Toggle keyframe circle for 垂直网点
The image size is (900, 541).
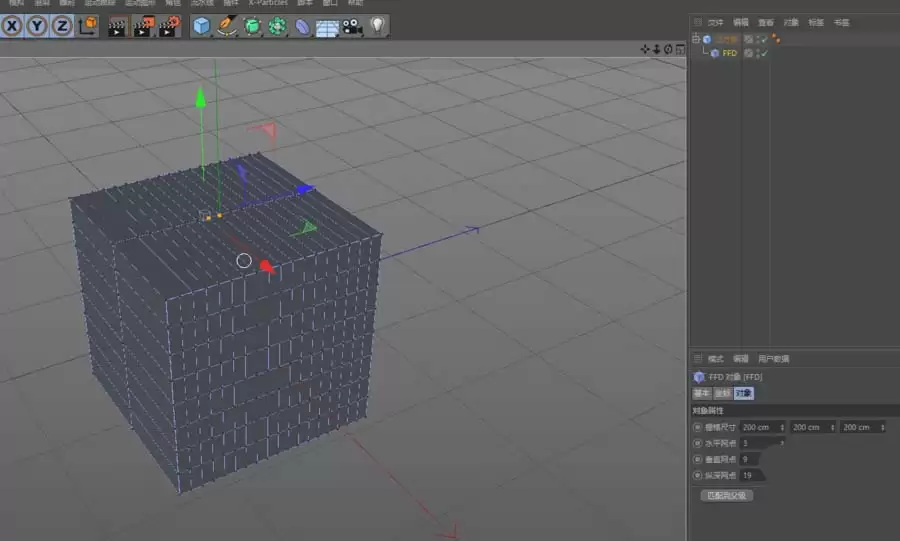tap(697, 459)
